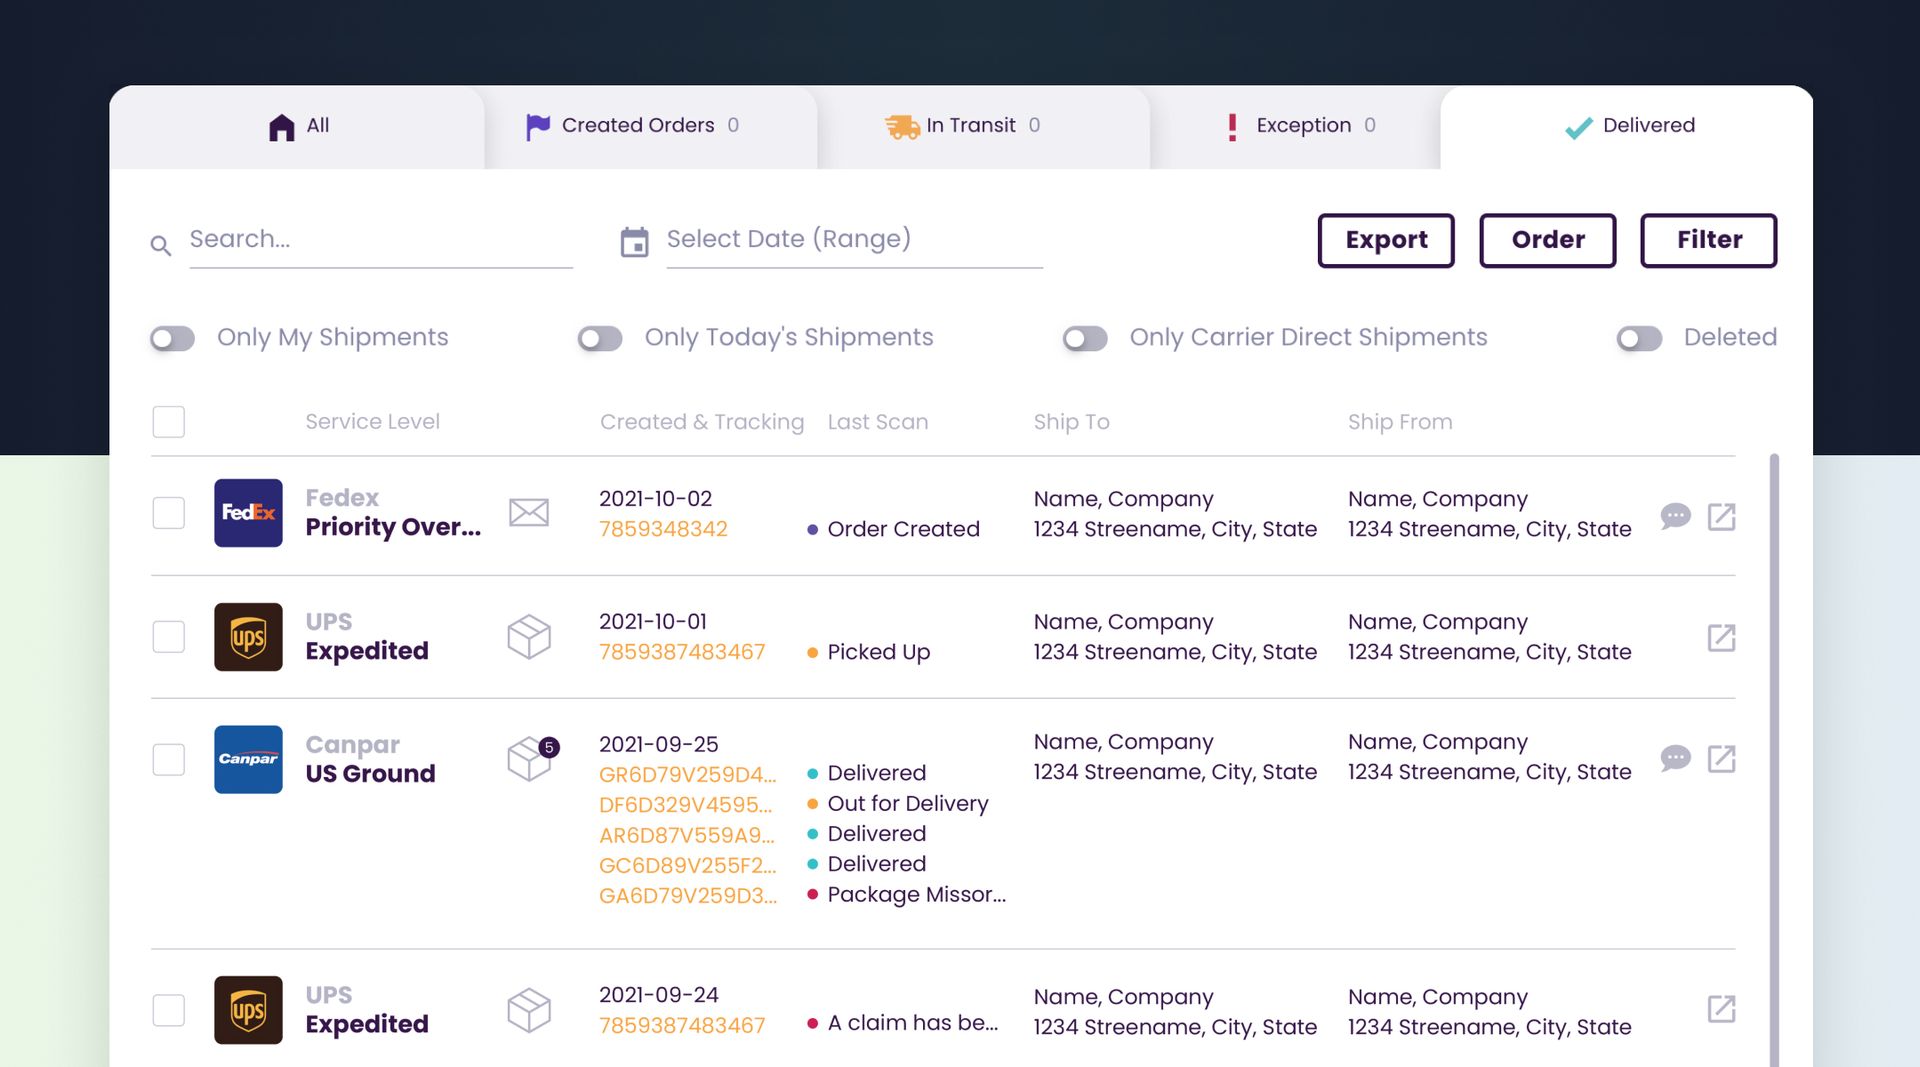Open the Exception tab

(x=1302, y=126)
